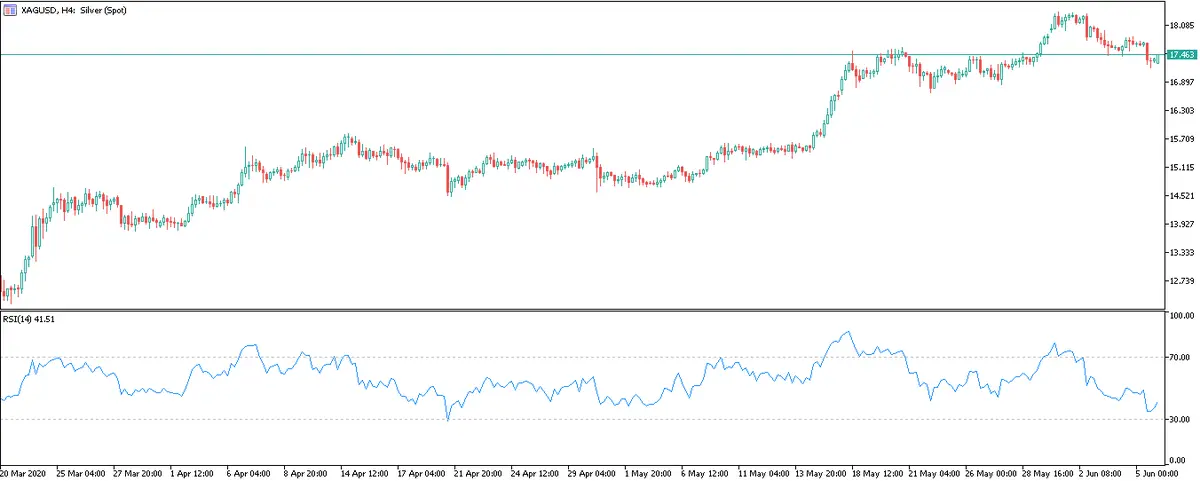Click the RSI 0.00 scale label
Screen dimensions: 1200x481
pyautogui.click(x=1182, y=460)
